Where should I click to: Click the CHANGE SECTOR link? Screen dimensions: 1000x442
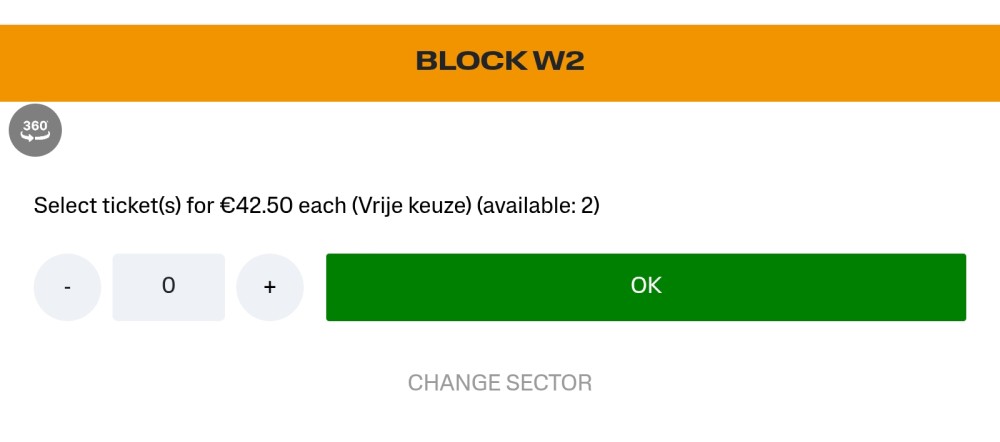(500, 383)
